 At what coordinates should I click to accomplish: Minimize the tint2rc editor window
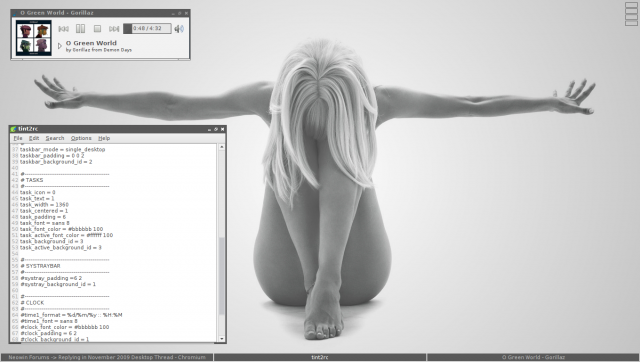click(209, 129)
